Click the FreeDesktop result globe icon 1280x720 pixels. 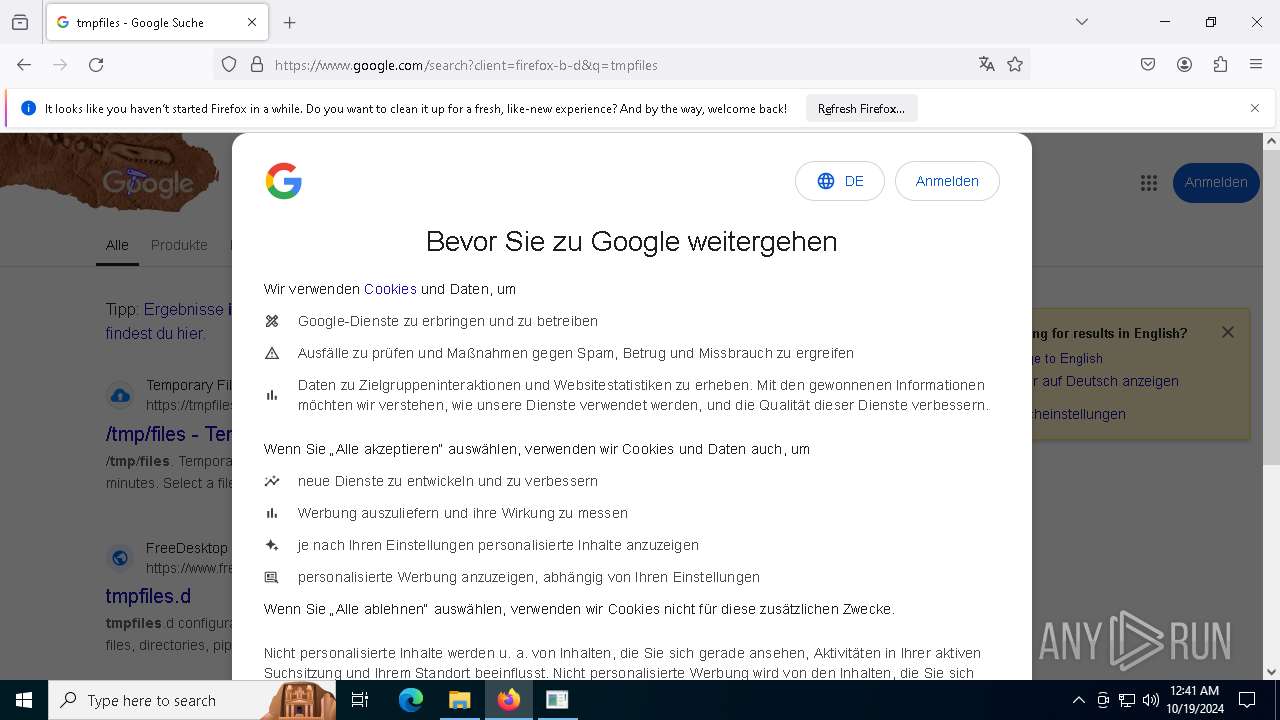[x=120, y=558]
